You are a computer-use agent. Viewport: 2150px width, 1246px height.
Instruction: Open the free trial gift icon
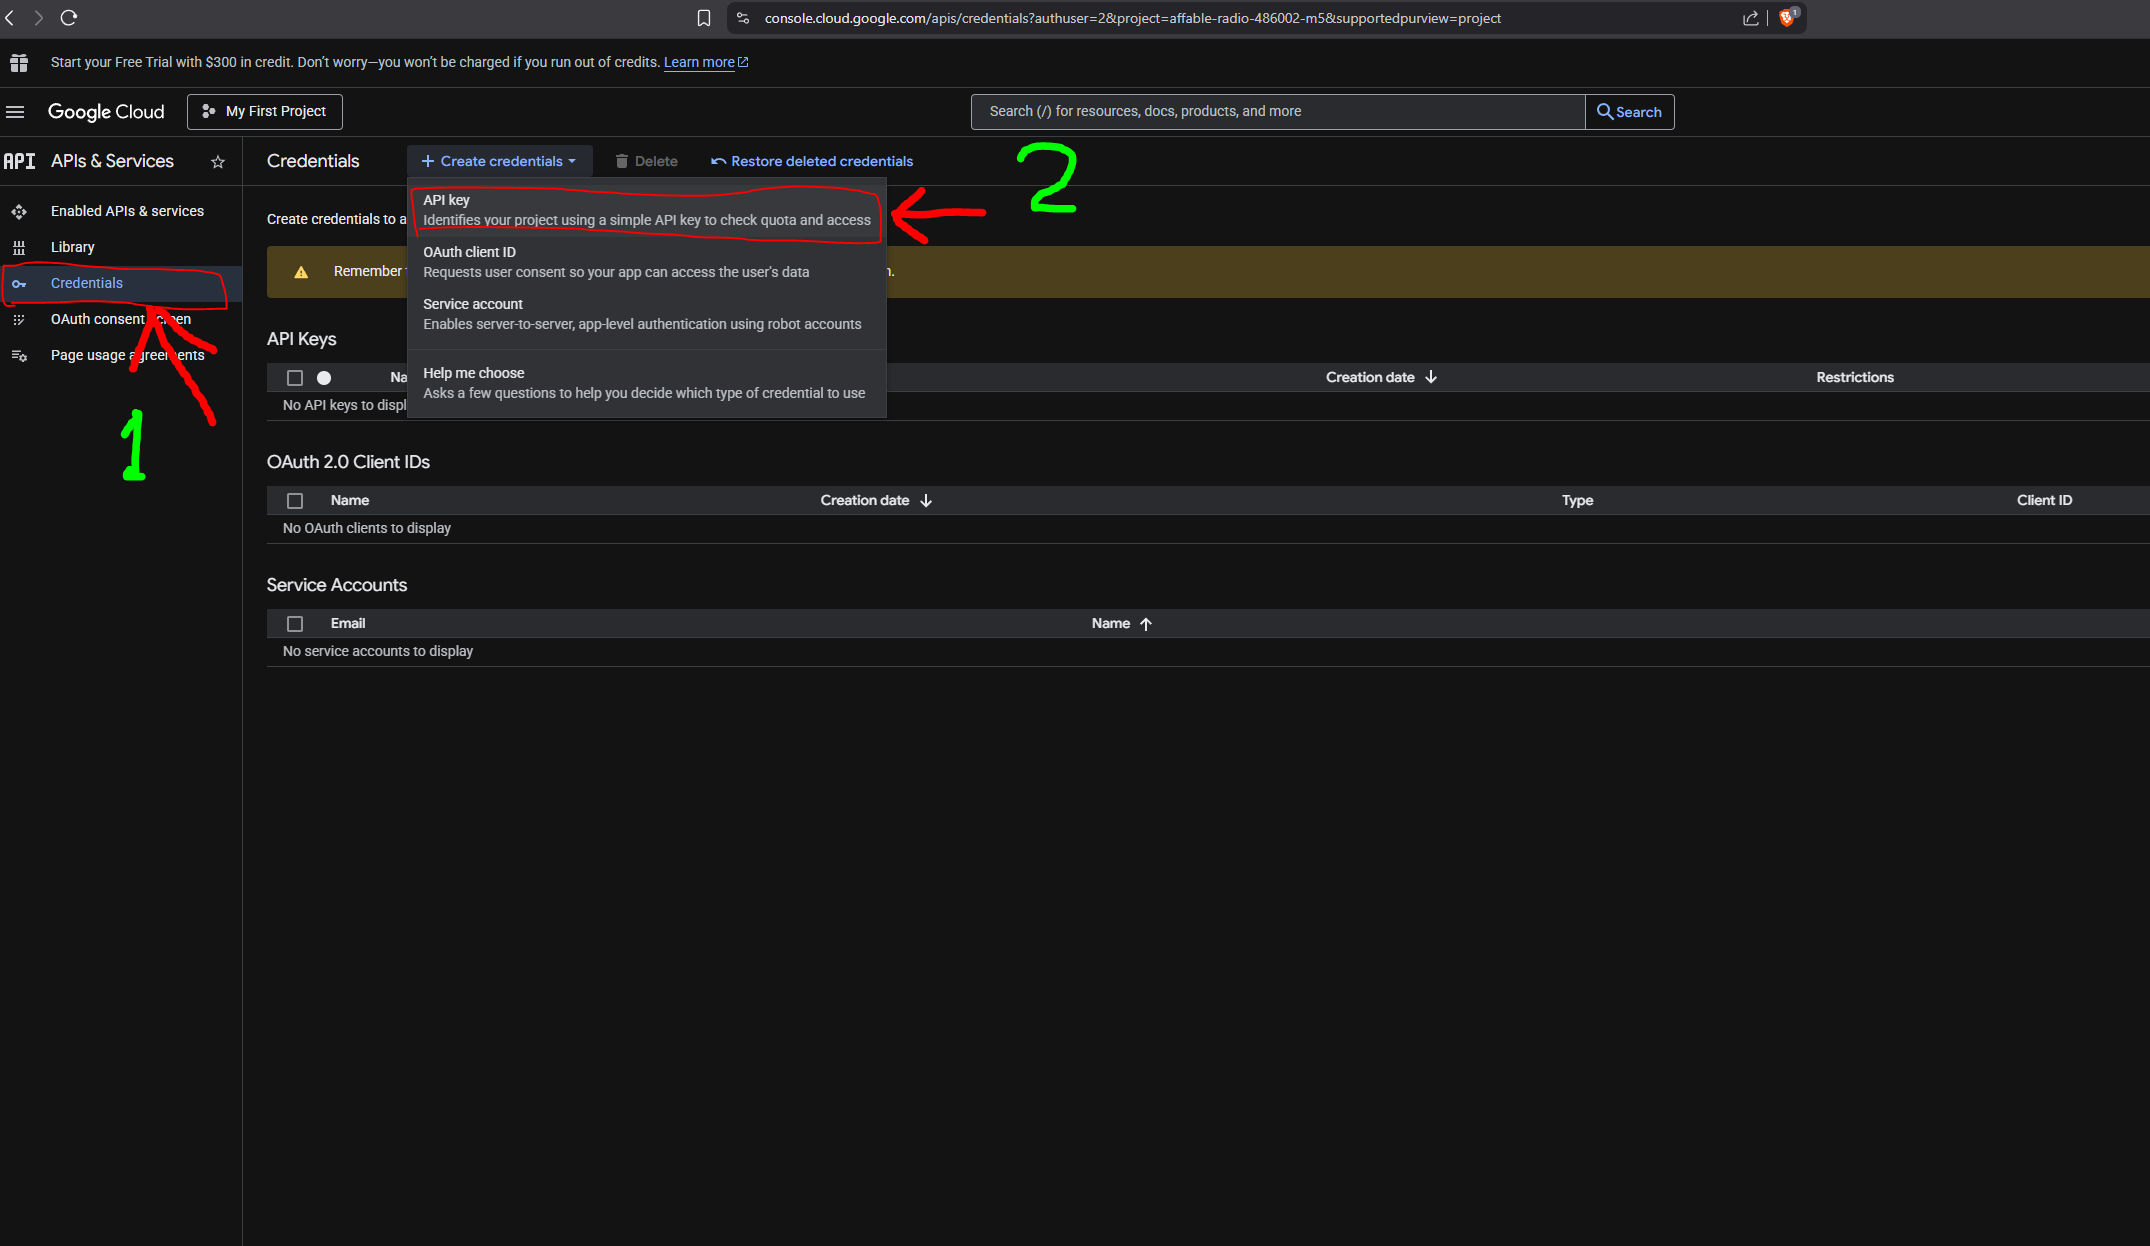[18, 62]
